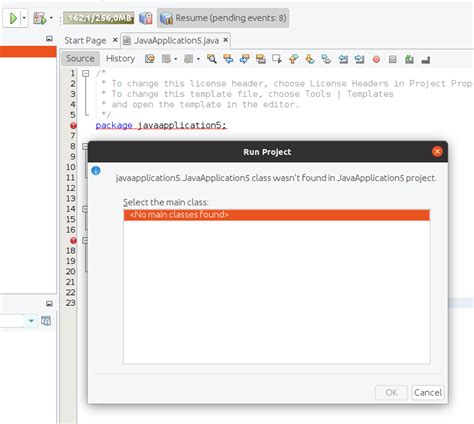This screenshot has height=424, width=474.
Task: Click Cancel in the Run Project dialog
Action: pos(428,392)
